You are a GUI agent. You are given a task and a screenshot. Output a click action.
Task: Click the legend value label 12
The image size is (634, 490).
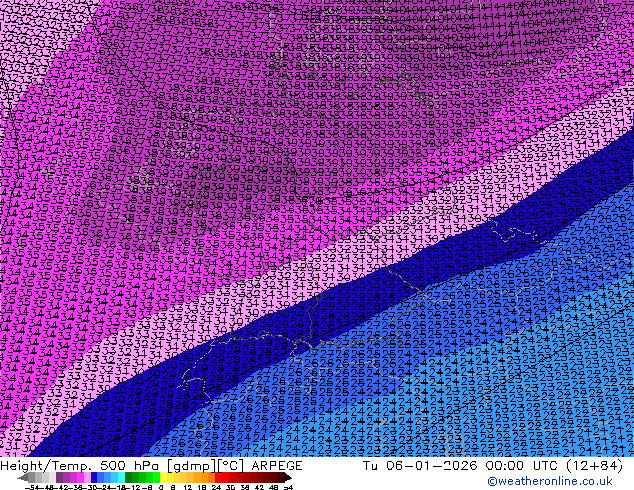coord(188,488)
